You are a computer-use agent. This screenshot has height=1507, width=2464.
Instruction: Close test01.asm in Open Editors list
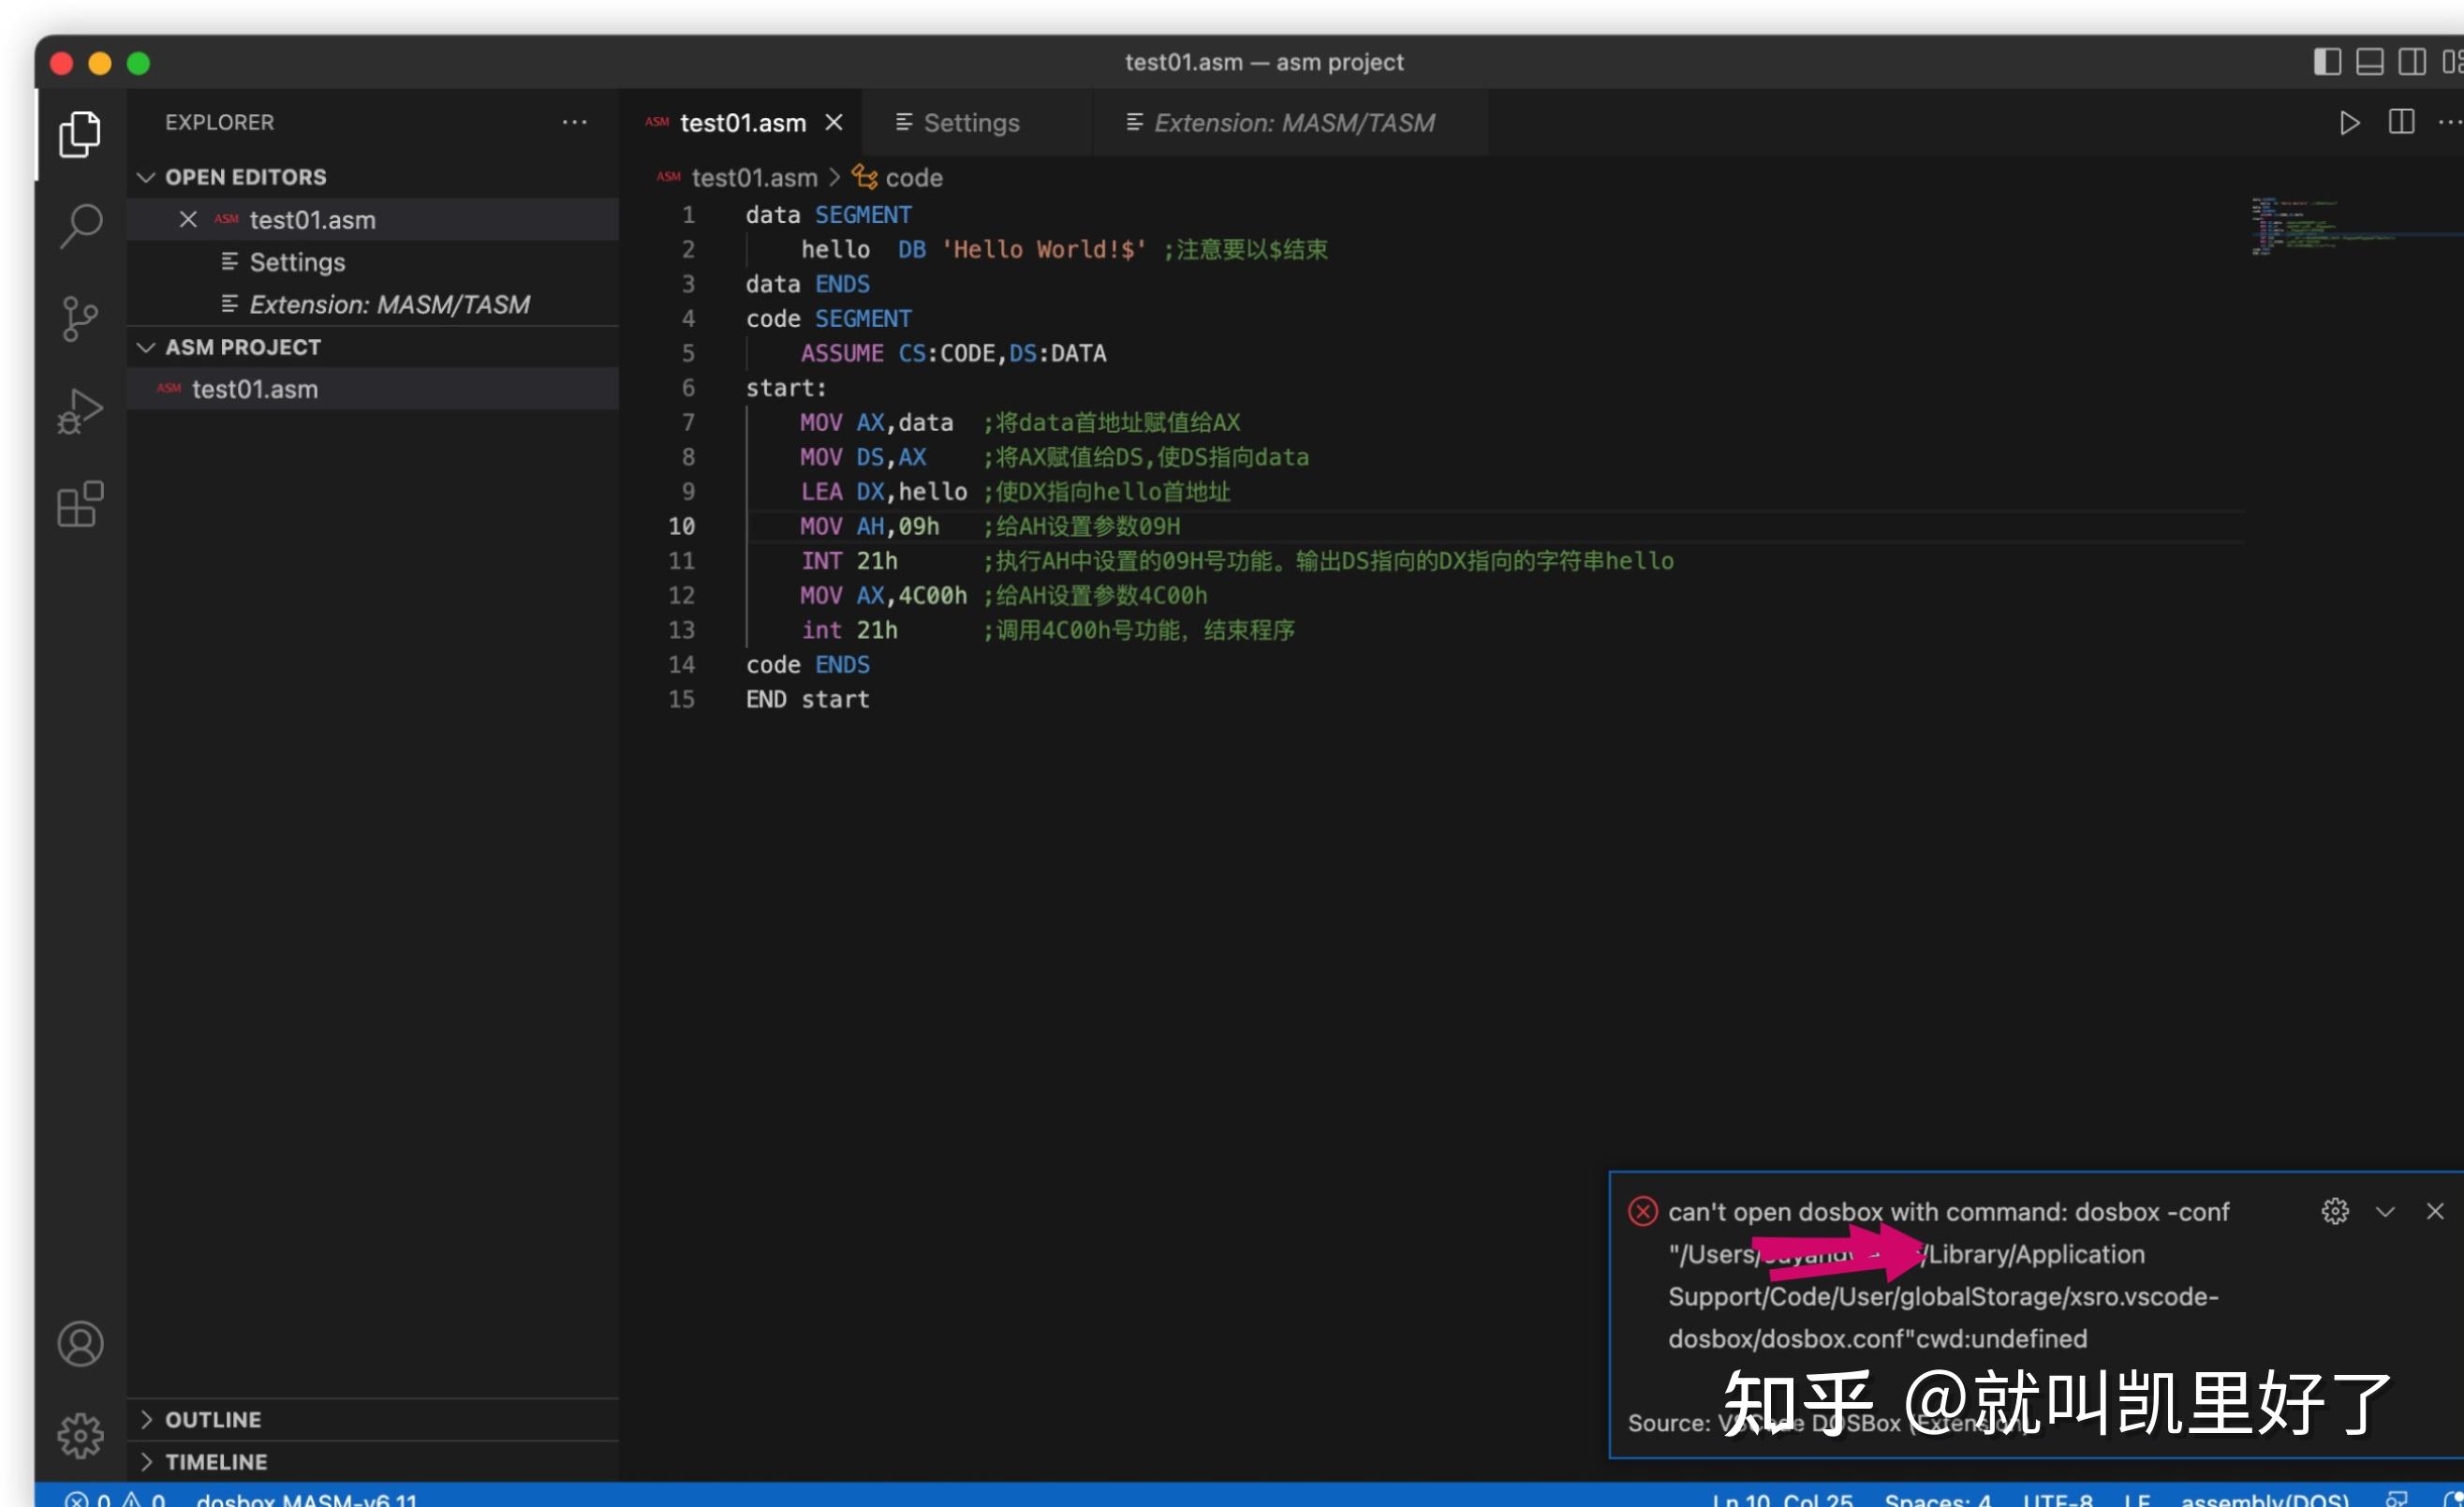pos(187,219)
